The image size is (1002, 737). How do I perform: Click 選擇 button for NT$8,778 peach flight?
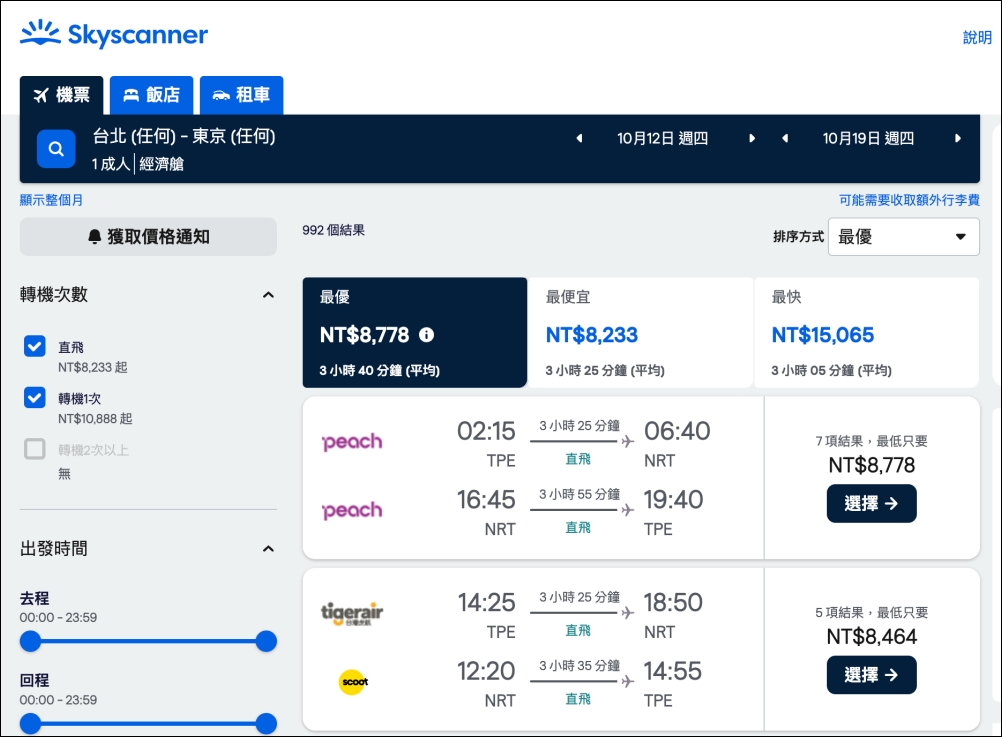click(x=872, y=504)
